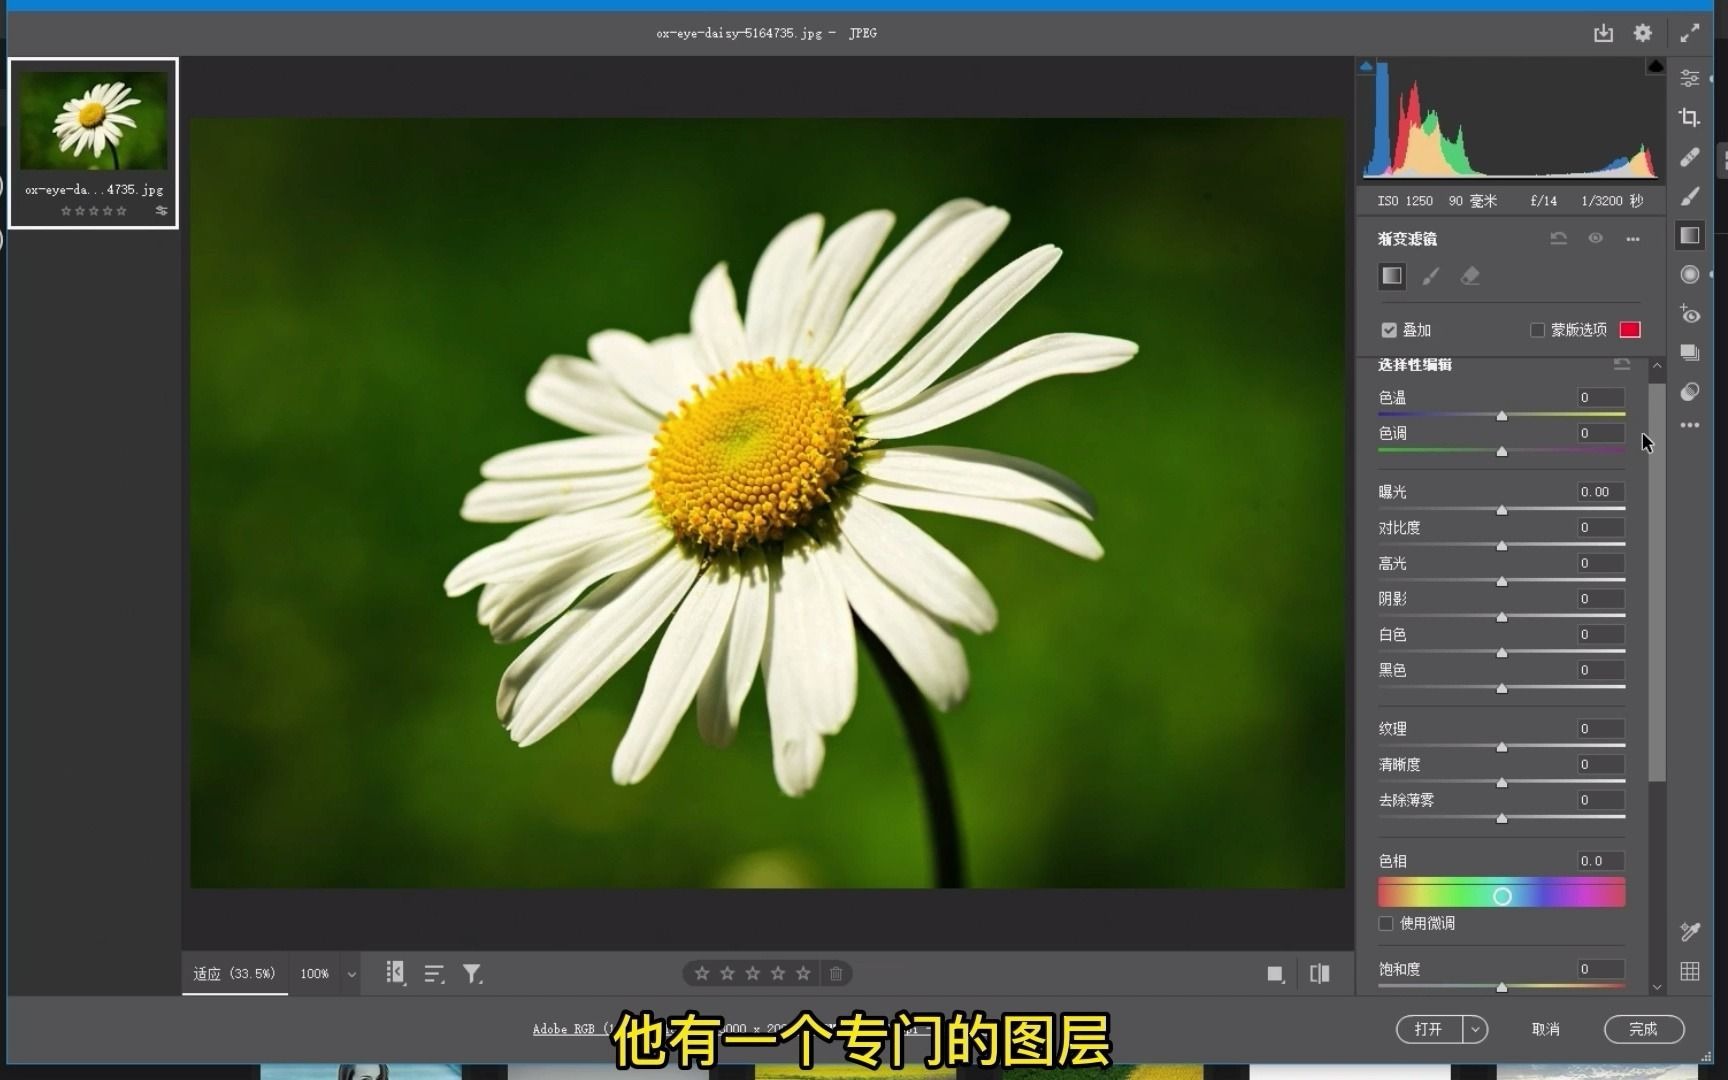This screenshot has height=1080, width=1728.
Task: Open the 适应 (33.5%) zoom dropdown
Action: 234,973
